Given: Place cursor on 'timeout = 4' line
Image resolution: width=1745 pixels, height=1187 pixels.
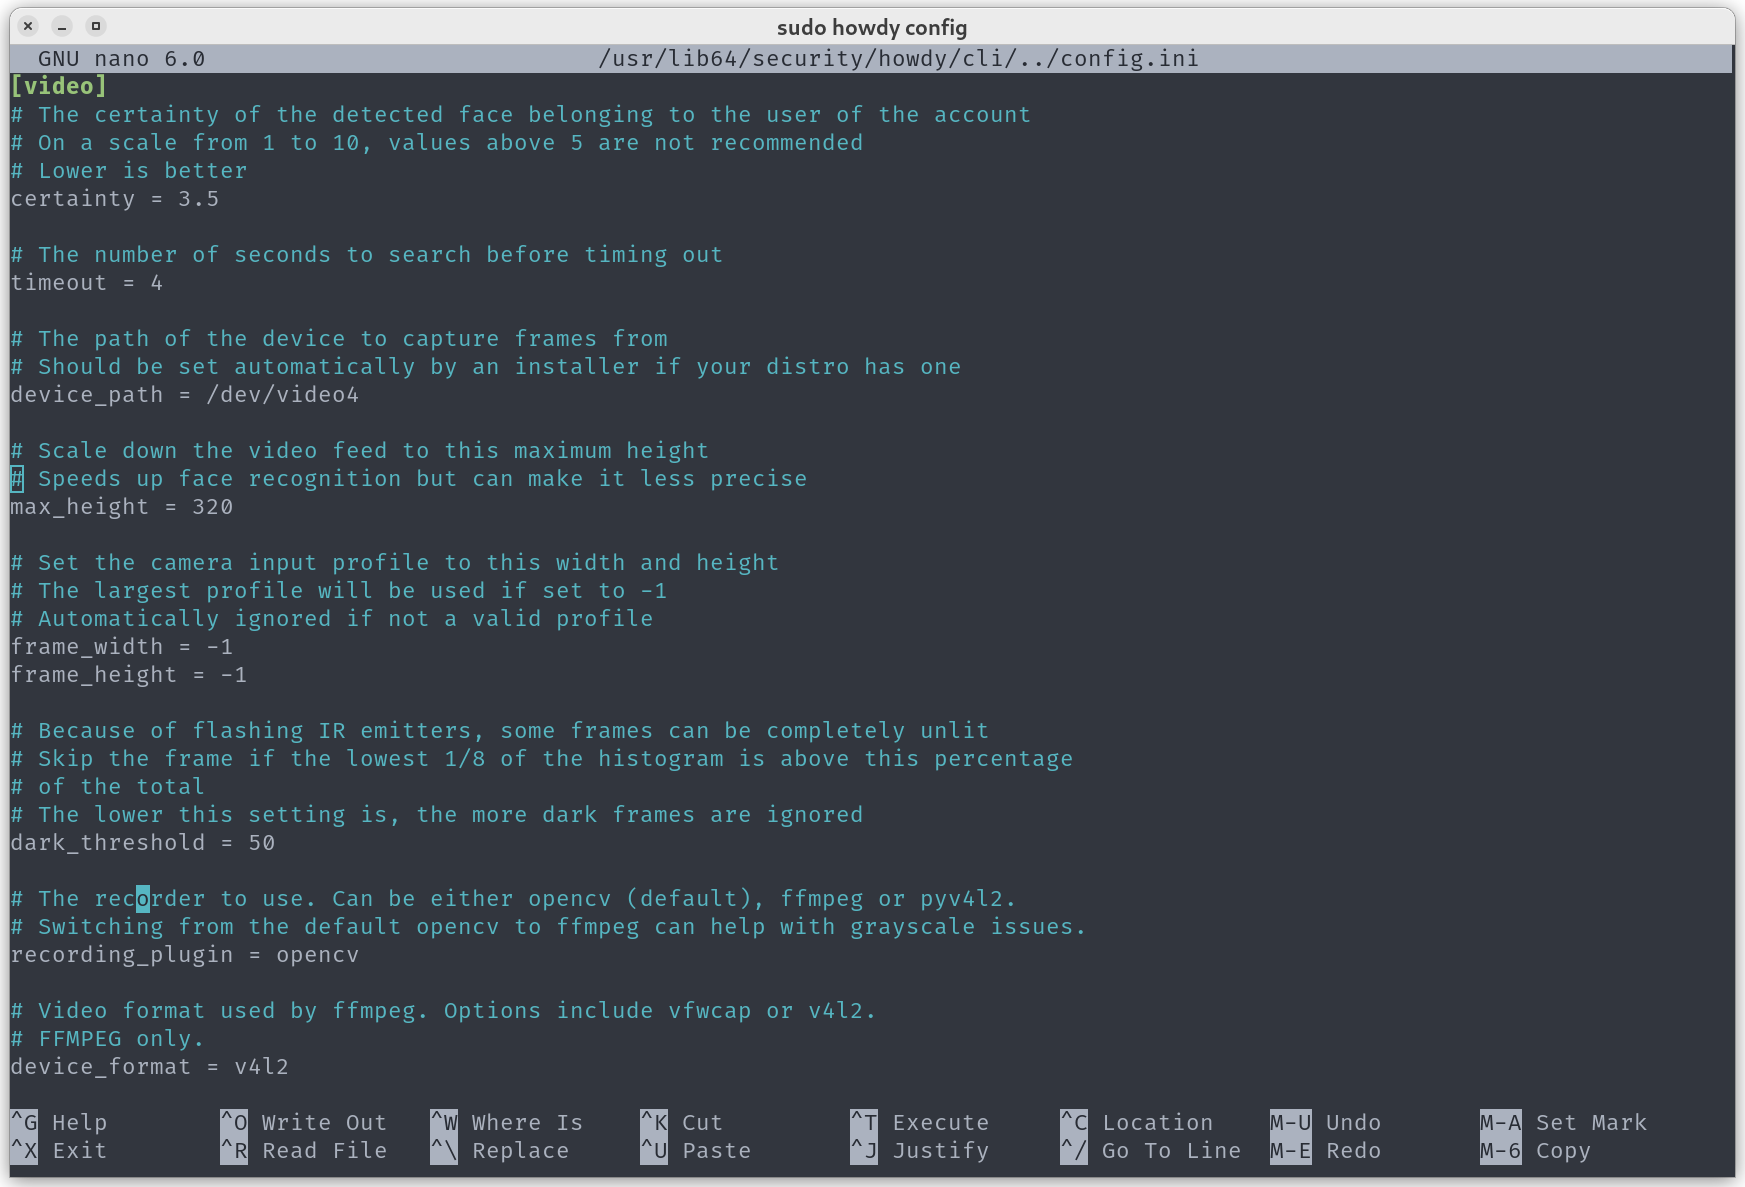Looking at the screenshot, I should 86,283.
